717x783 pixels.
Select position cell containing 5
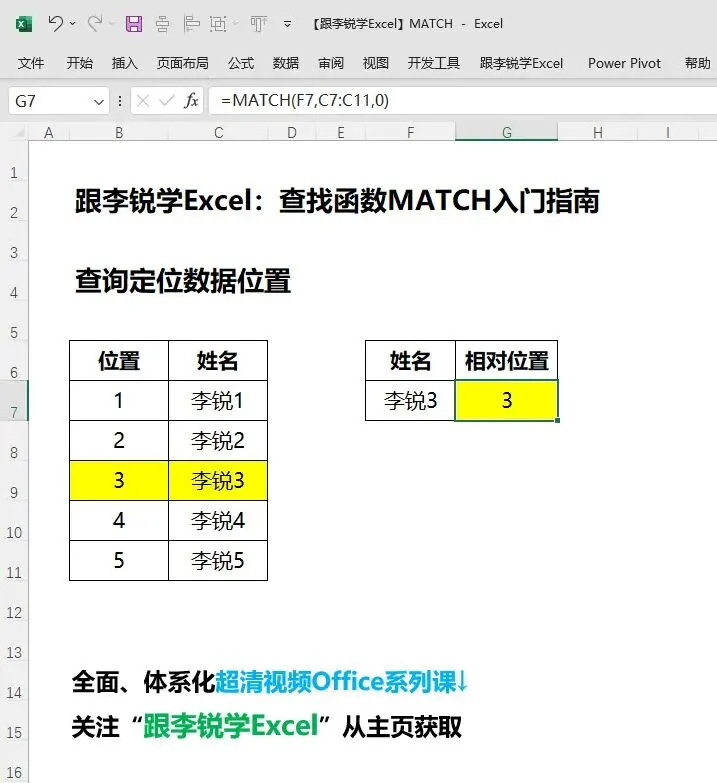119,560
